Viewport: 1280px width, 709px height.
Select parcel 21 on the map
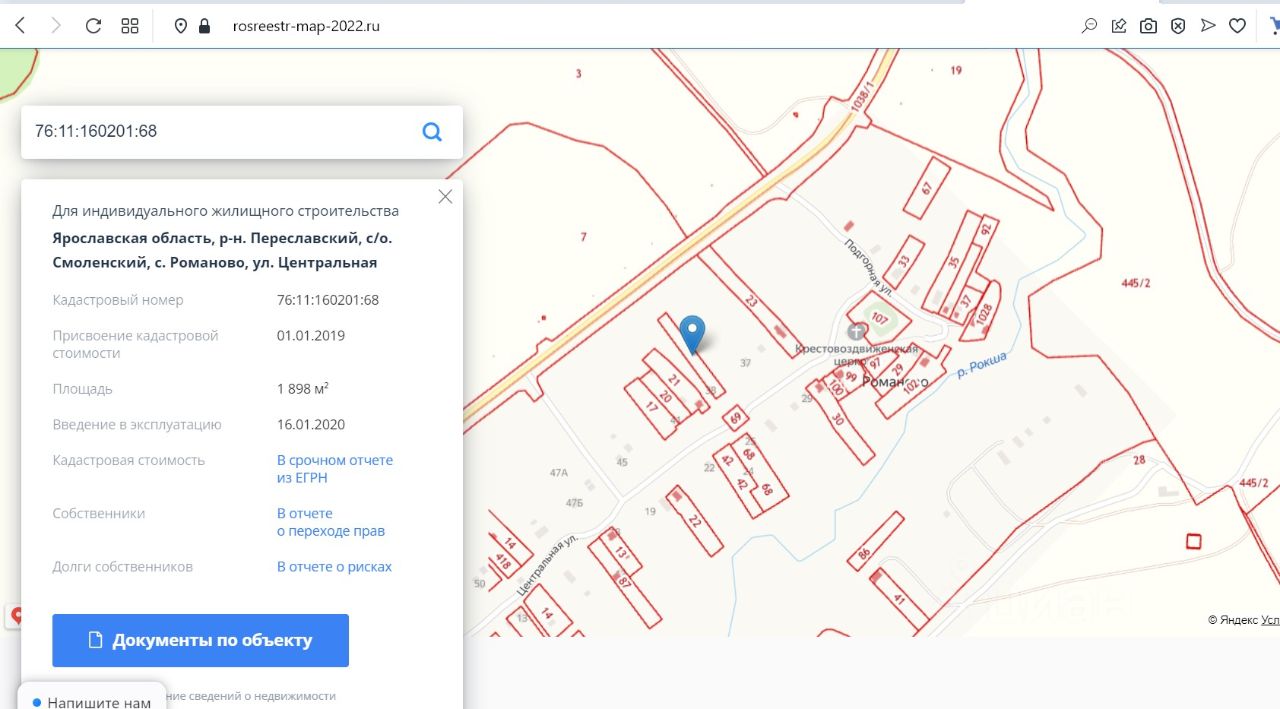[x=675, y=380]
